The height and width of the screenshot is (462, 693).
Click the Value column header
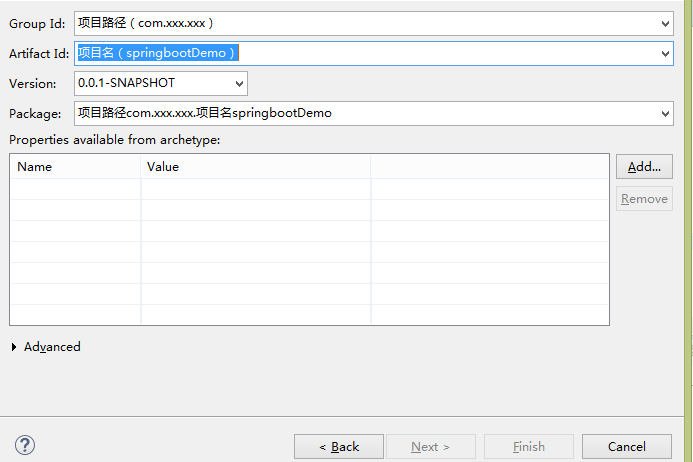(x=256, y=167)
